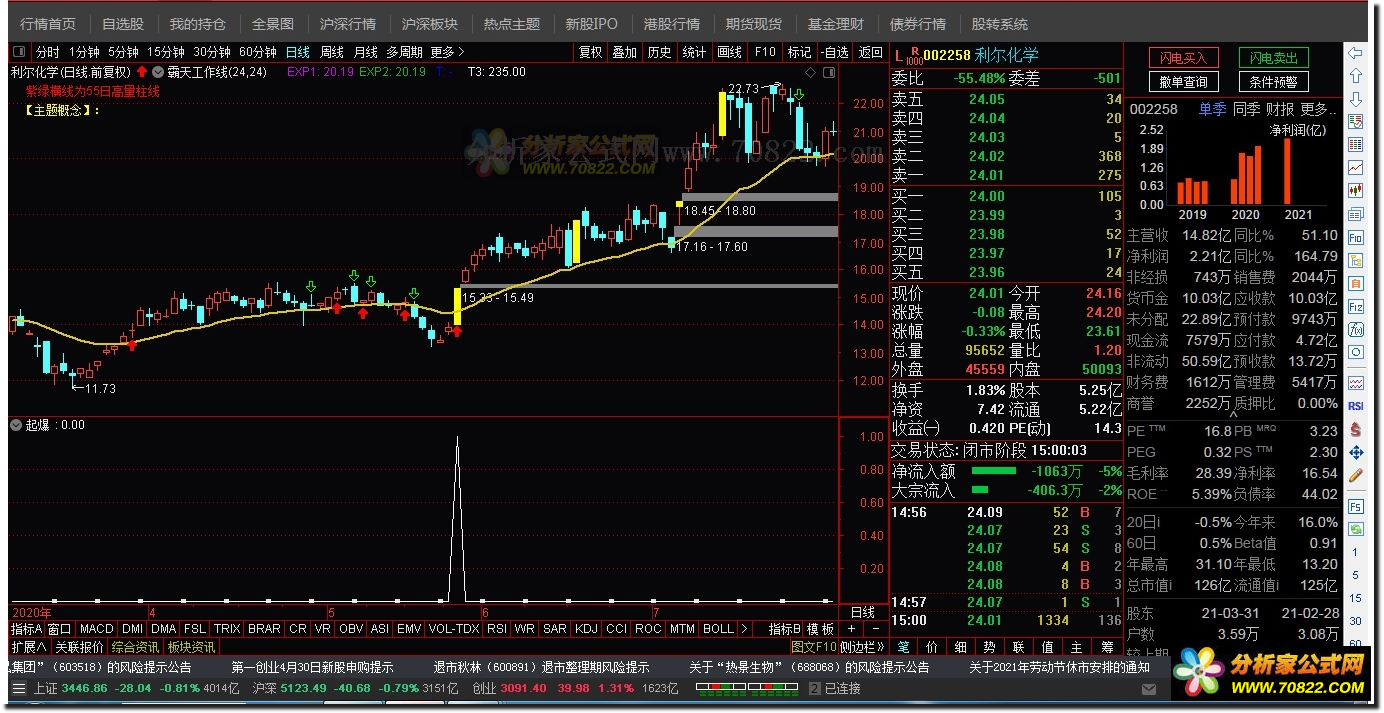Click the F10 icon in right sidebar
The image size is (1384, 713).
coord(1356,237)
